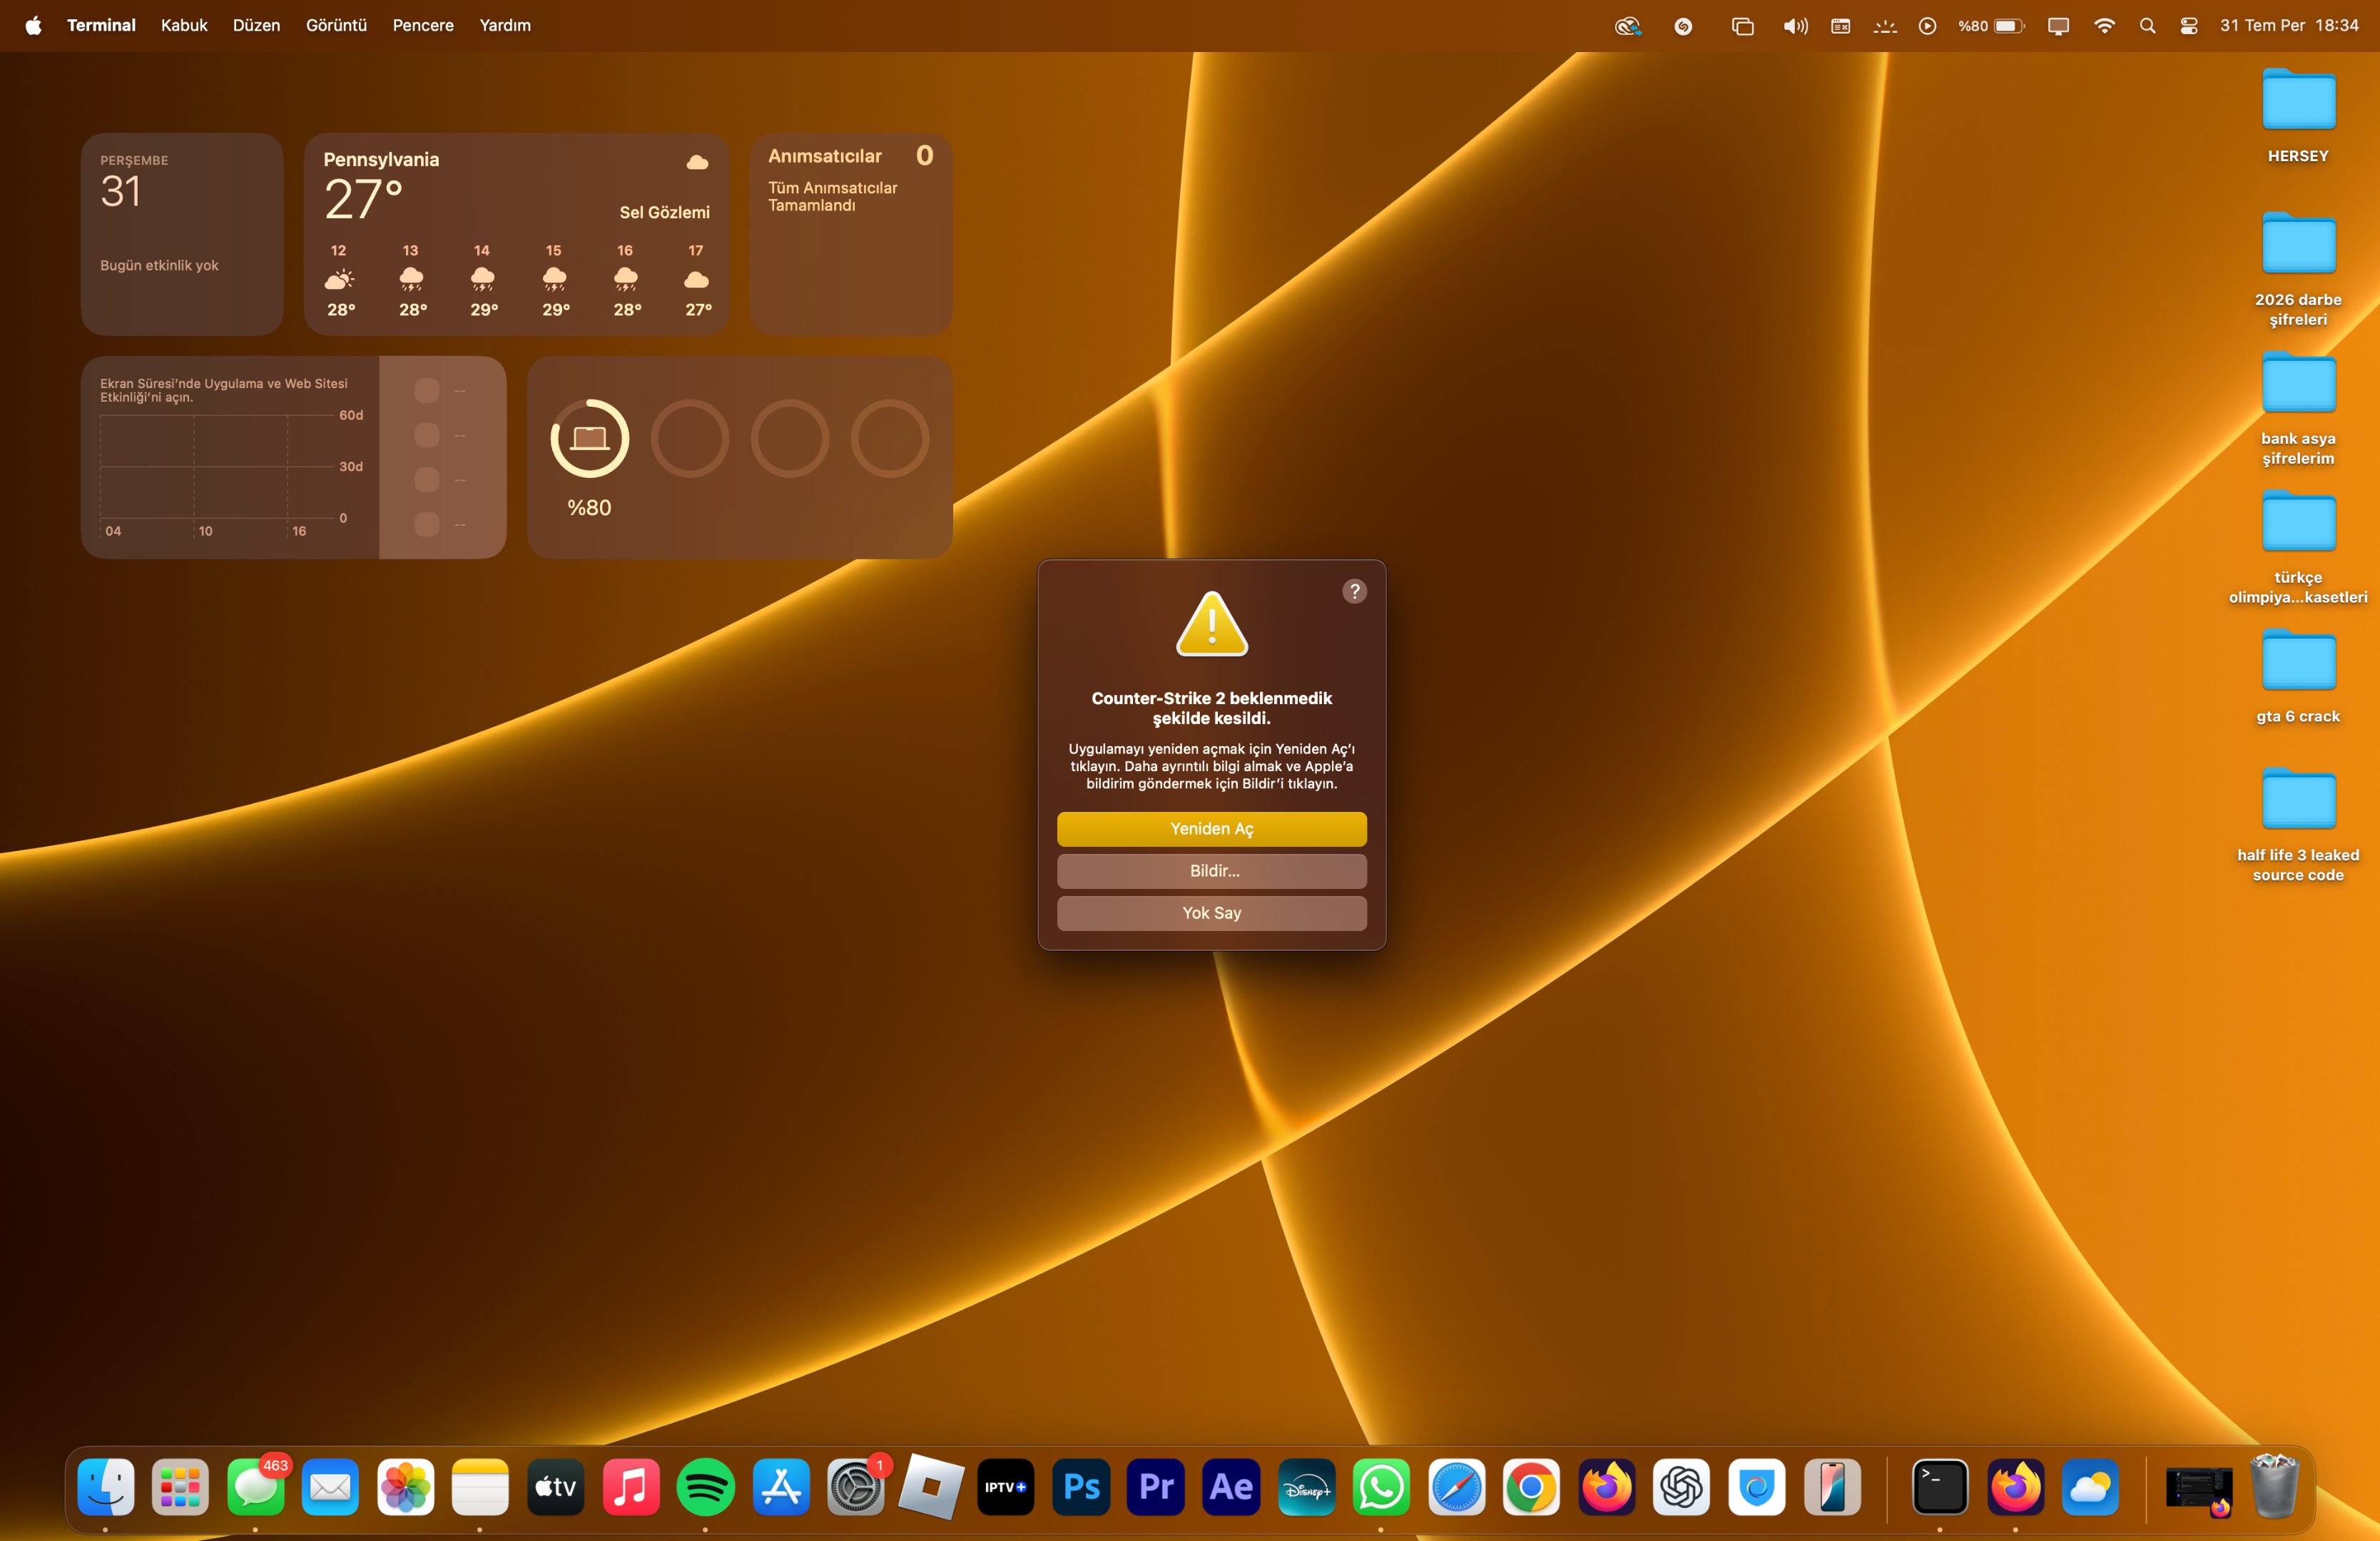Dismiss the crash alert with Yok Say
Image resolution: width=2380 pixels, height=1541 pixels.
(1211, 913)
